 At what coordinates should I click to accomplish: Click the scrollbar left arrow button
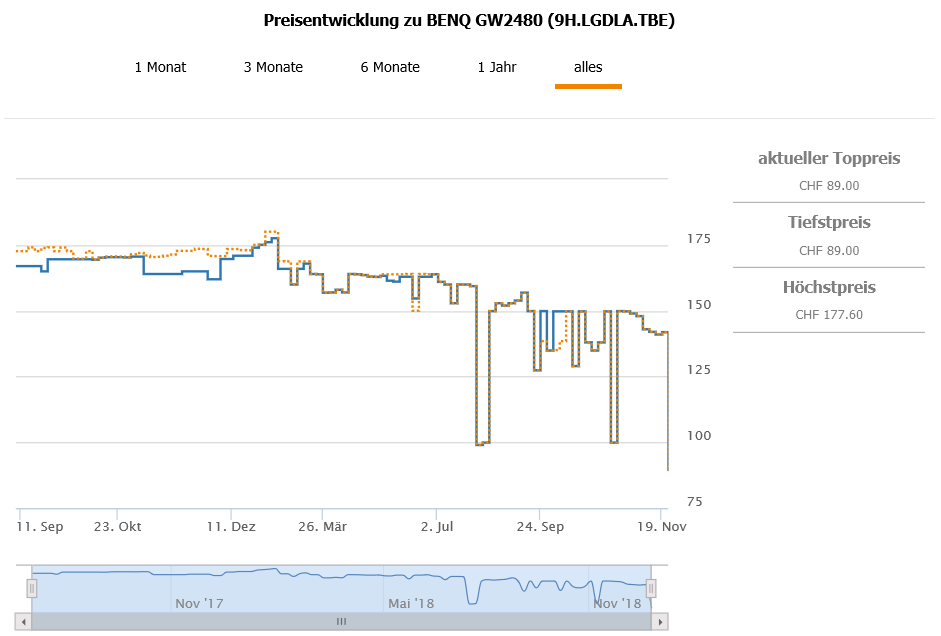(x=24, y=622)
